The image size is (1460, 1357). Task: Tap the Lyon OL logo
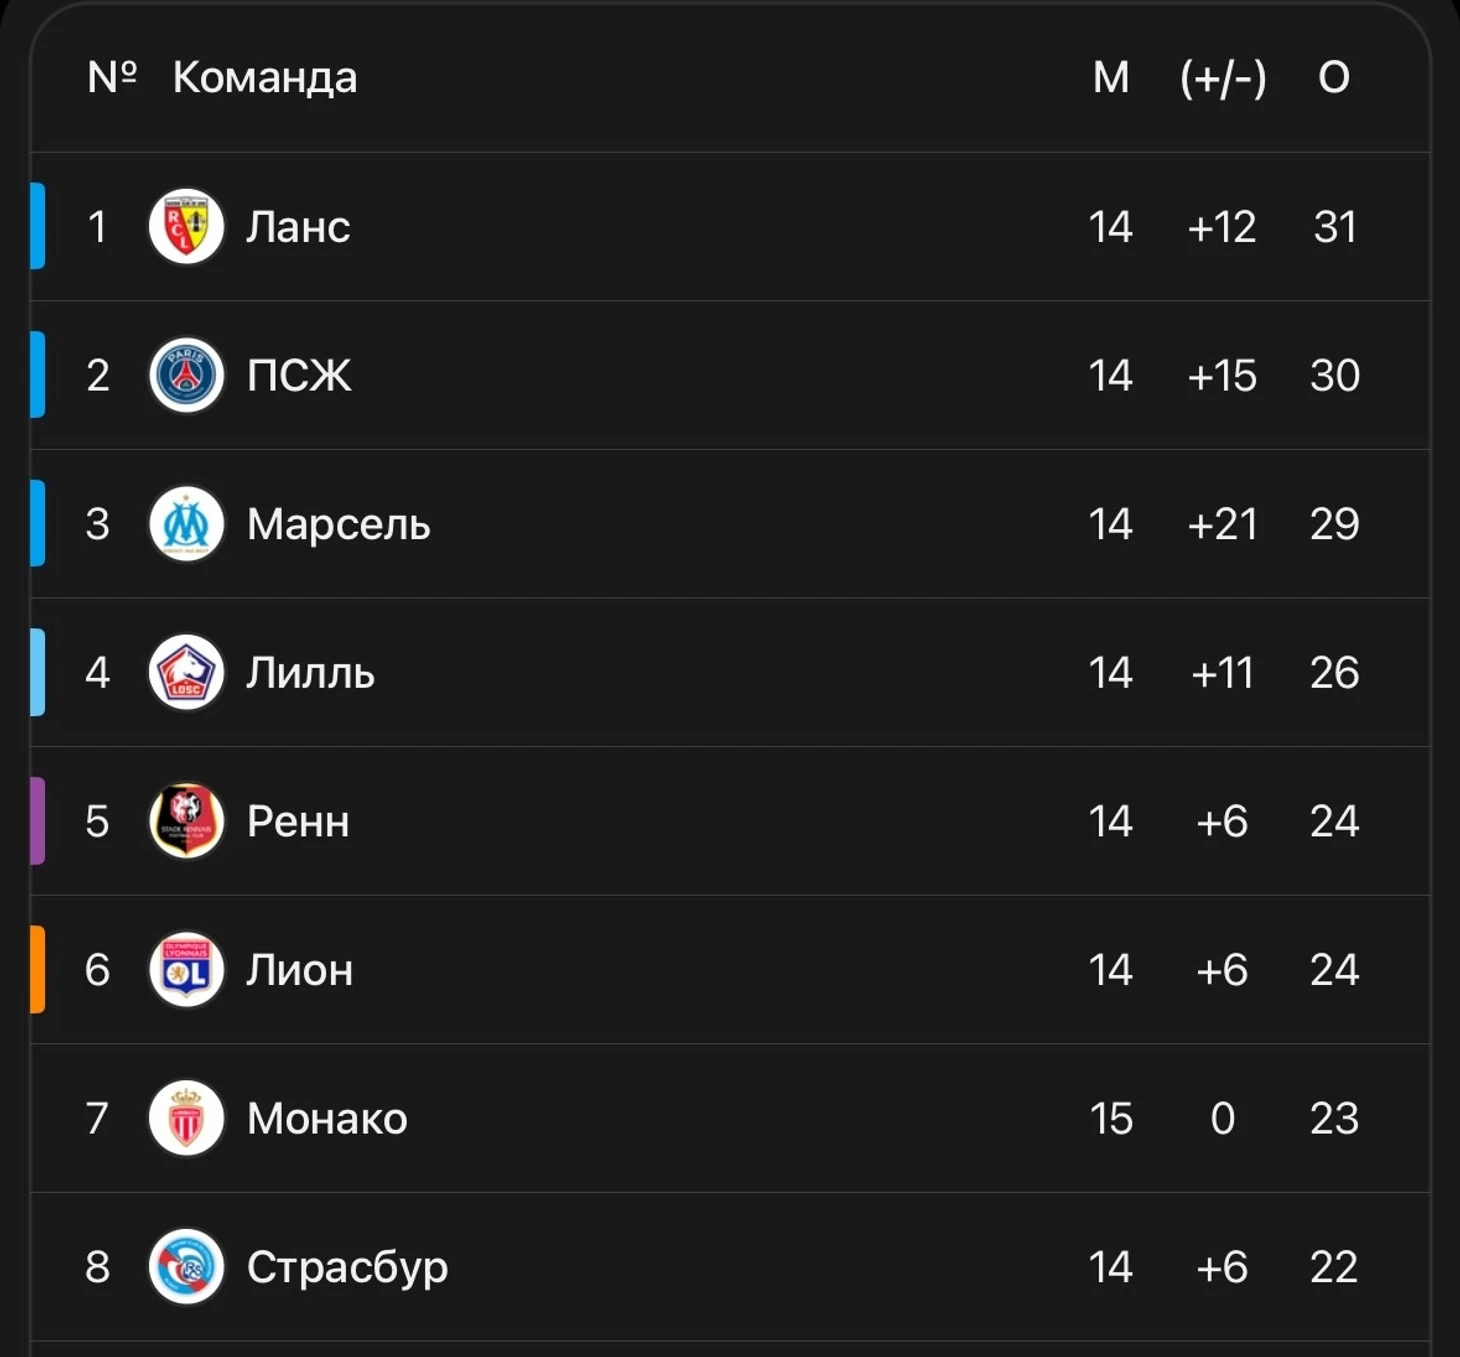pos(186,969)
